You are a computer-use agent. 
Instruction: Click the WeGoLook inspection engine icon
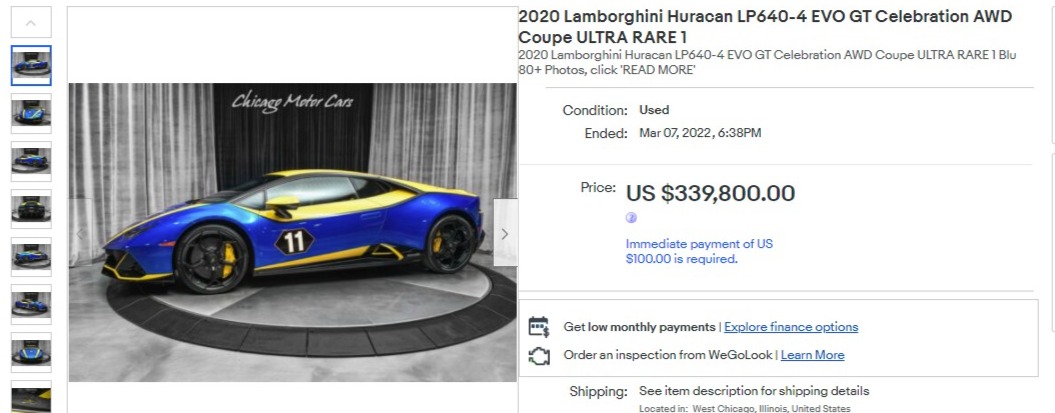click(x=538, y=355)
